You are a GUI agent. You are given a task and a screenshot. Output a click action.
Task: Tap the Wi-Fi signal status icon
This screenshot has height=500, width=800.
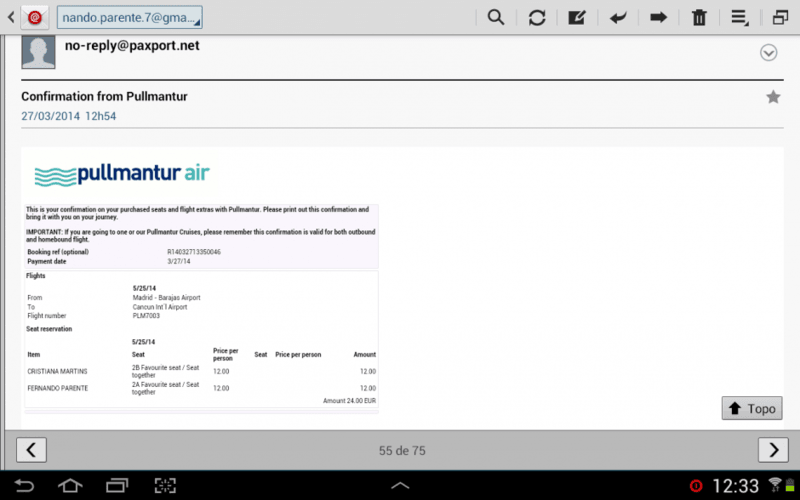point(774,485)
